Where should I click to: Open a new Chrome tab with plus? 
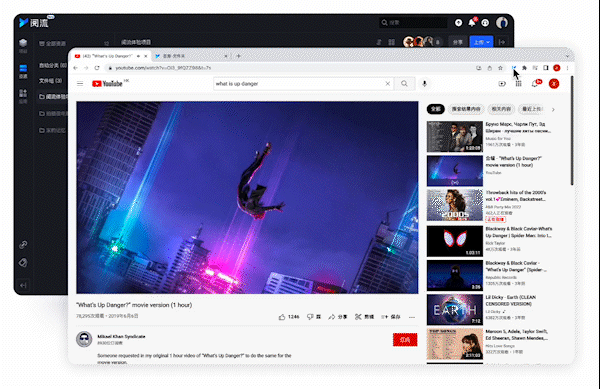click(x=238, y=56)
